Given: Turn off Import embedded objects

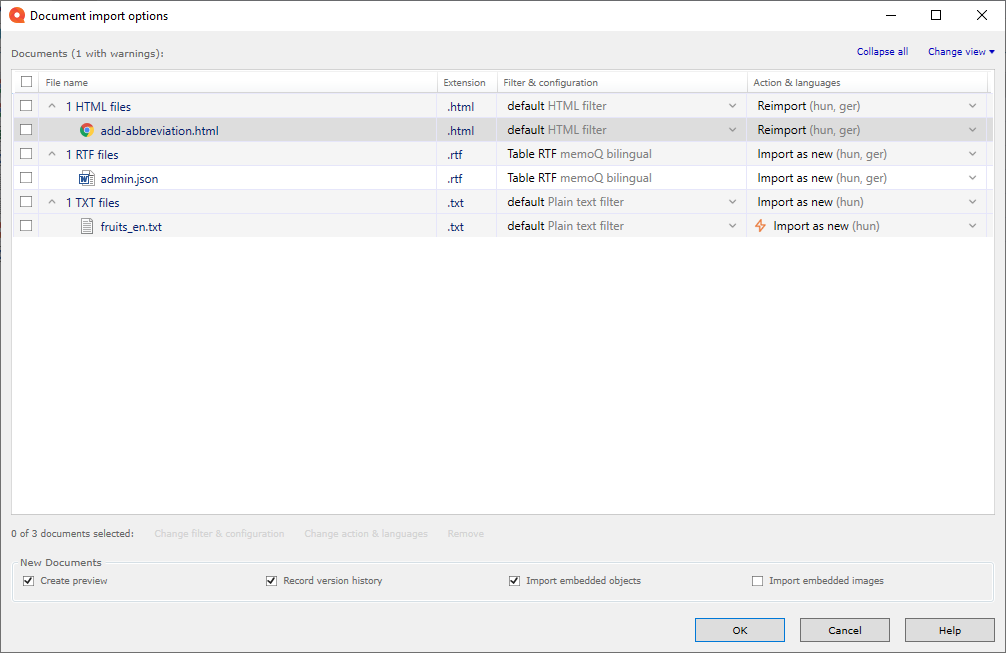Looking at the screenshot, I should click(514, 580).
